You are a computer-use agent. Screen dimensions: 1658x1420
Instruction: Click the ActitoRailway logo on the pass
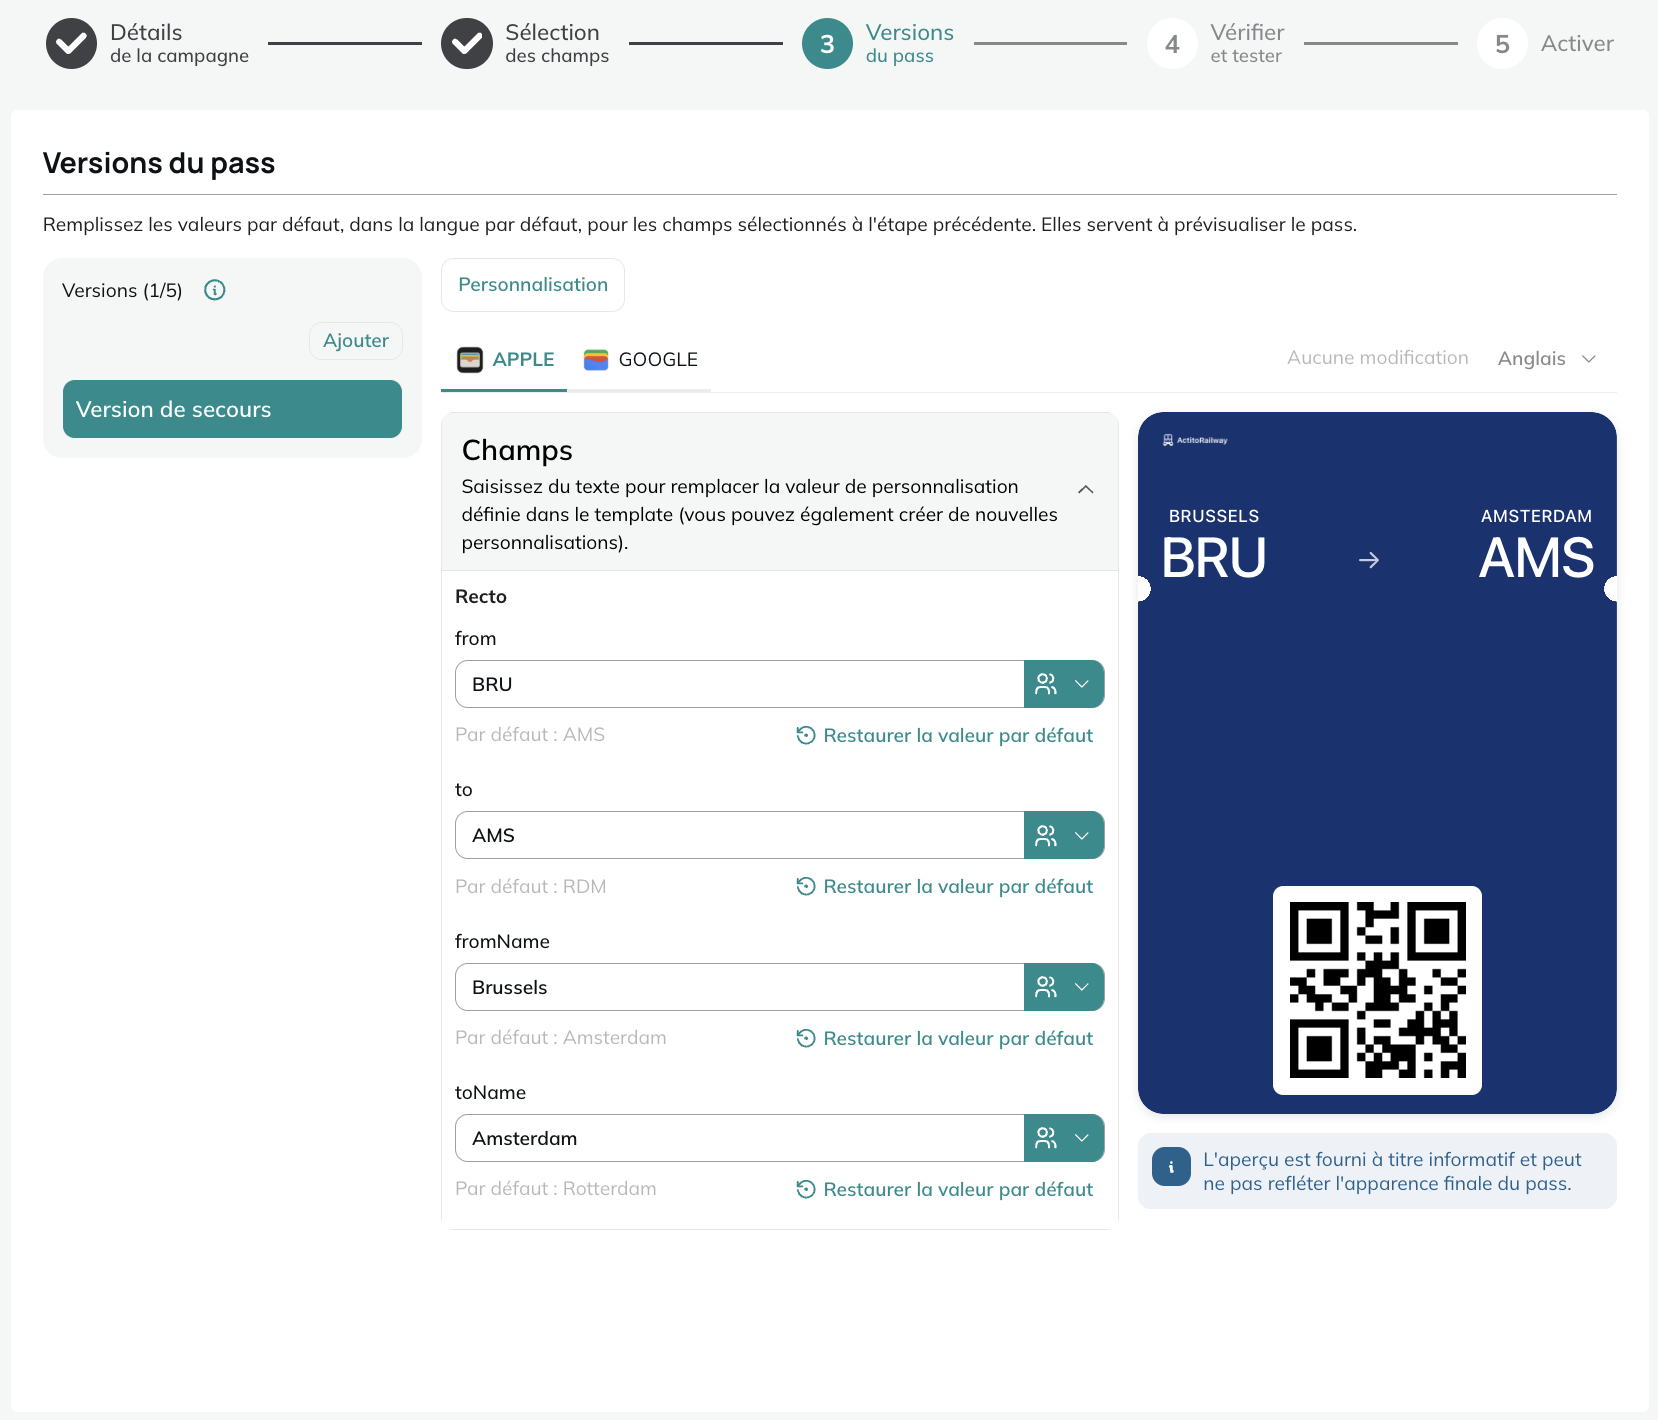(1195, 440)
